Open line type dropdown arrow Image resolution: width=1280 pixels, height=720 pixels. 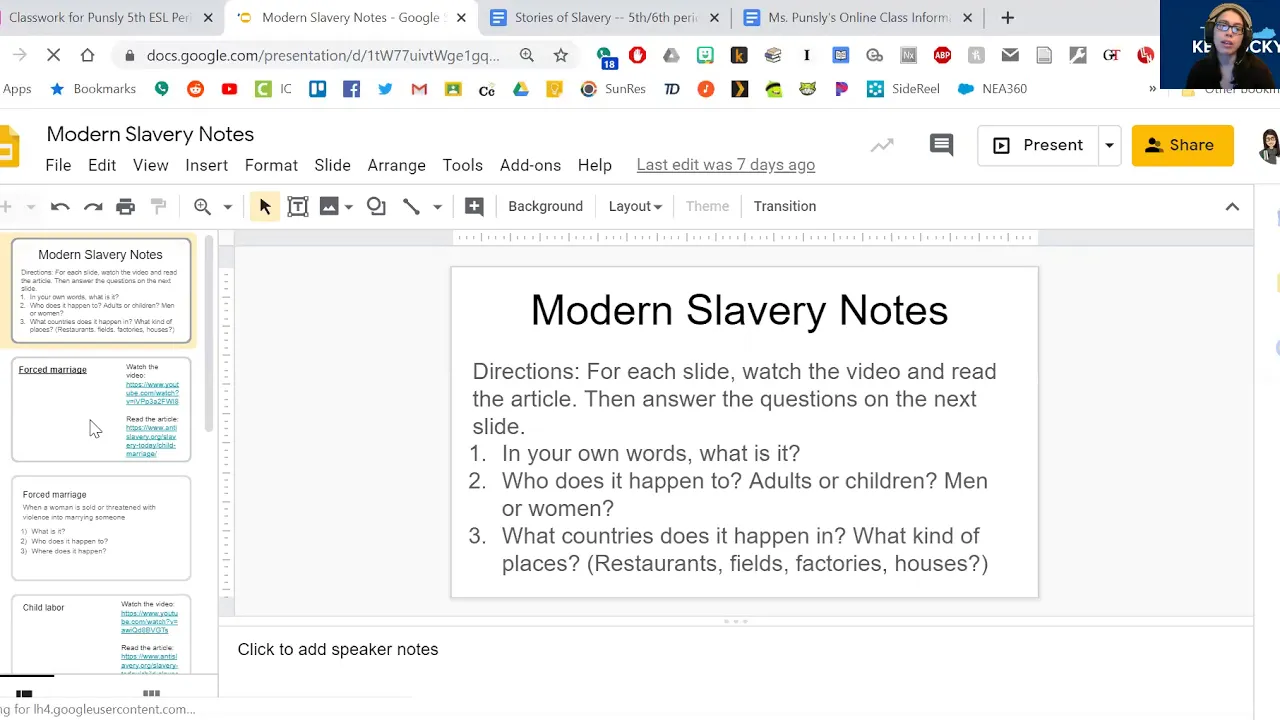click(x=437, y=207)
